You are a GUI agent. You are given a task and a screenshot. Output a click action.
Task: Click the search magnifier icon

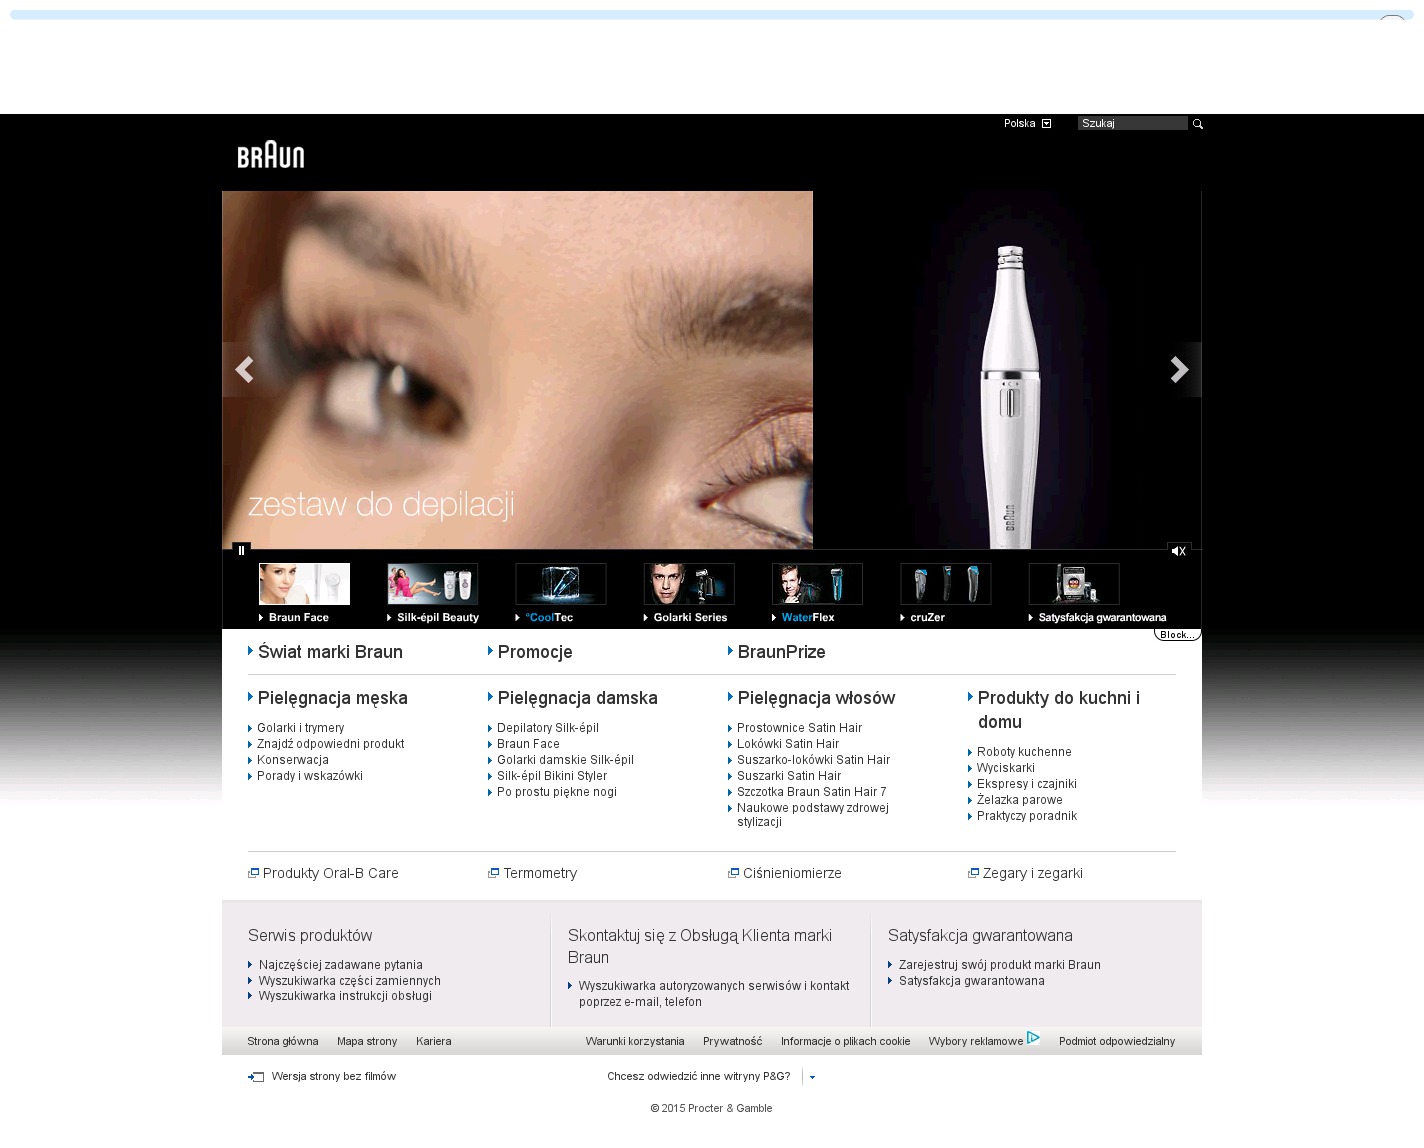pos(1197,124)
